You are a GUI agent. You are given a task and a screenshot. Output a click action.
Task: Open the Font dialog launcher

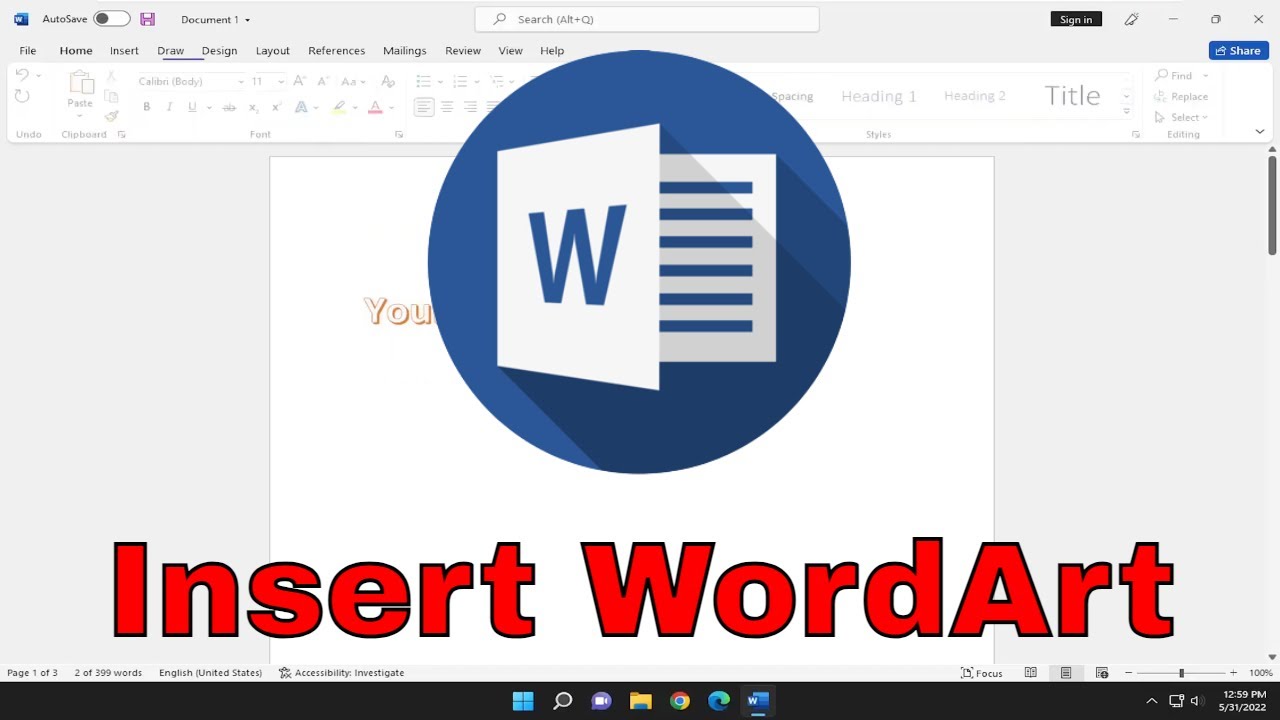click(x=399, y=134)
